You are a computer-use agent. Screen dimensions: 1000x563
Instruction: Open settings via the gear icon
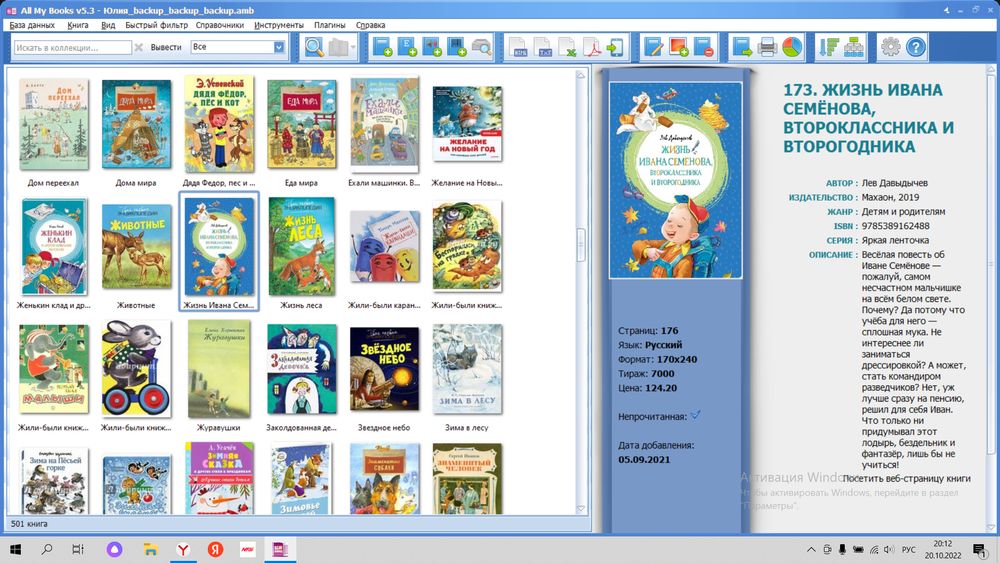pos(890,47)
